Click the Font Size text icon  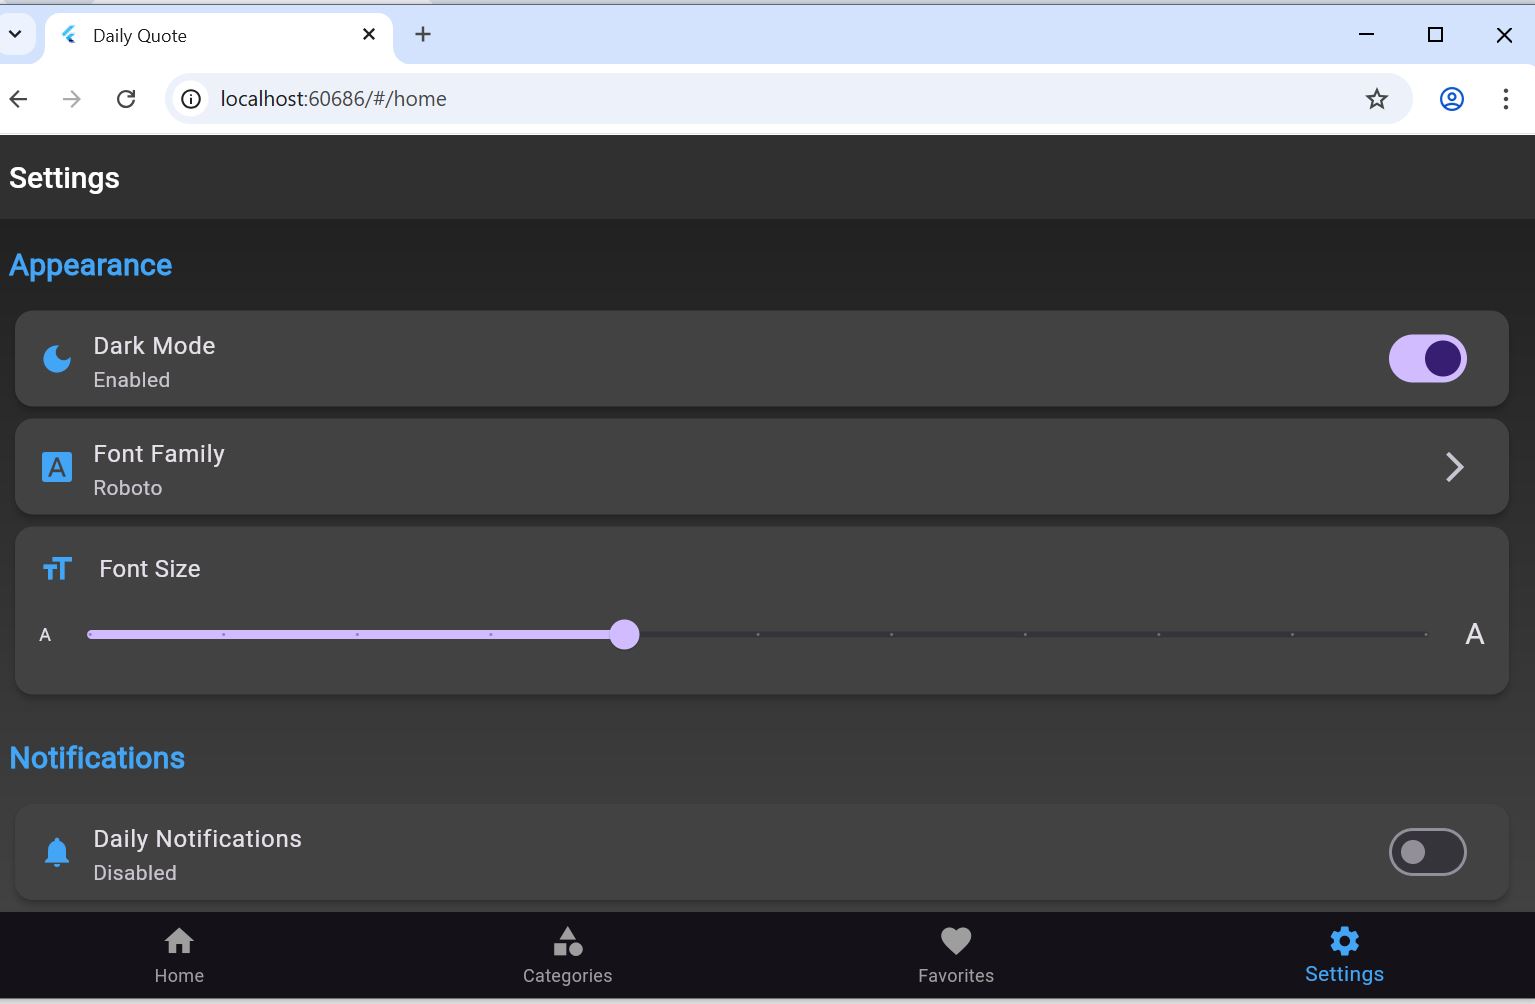57,569
